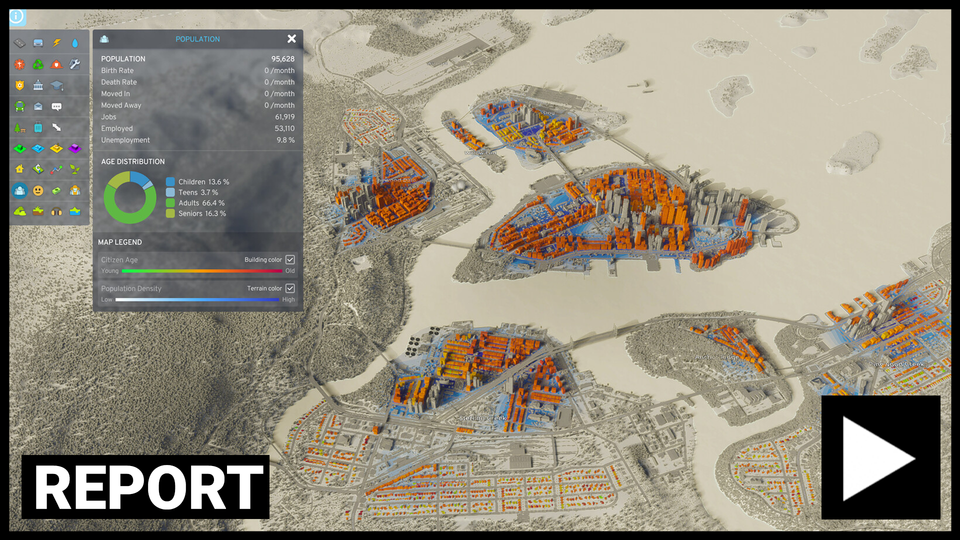
Task: Select the suitcase Tourism info view
Action: pyautogui.click(x=38, y=127)
